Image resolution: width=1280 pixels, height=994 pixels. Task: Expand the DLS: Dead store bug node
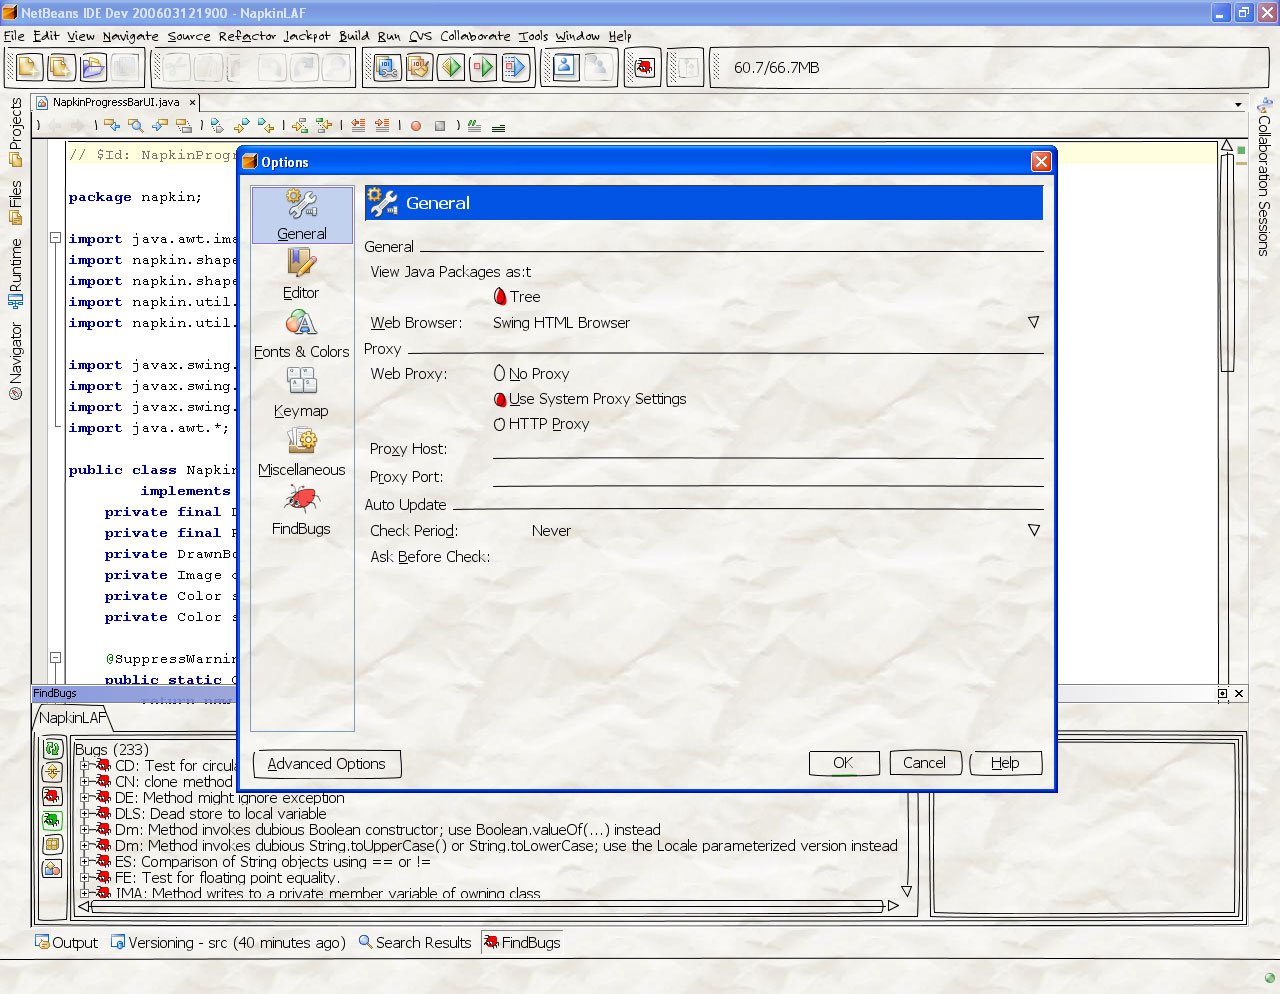(86, 814)
